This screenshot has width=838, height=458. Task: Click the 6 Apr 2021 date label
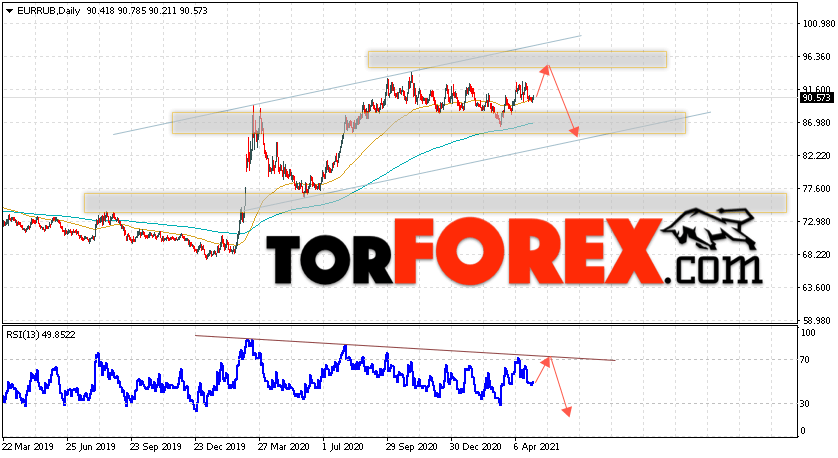537,447
